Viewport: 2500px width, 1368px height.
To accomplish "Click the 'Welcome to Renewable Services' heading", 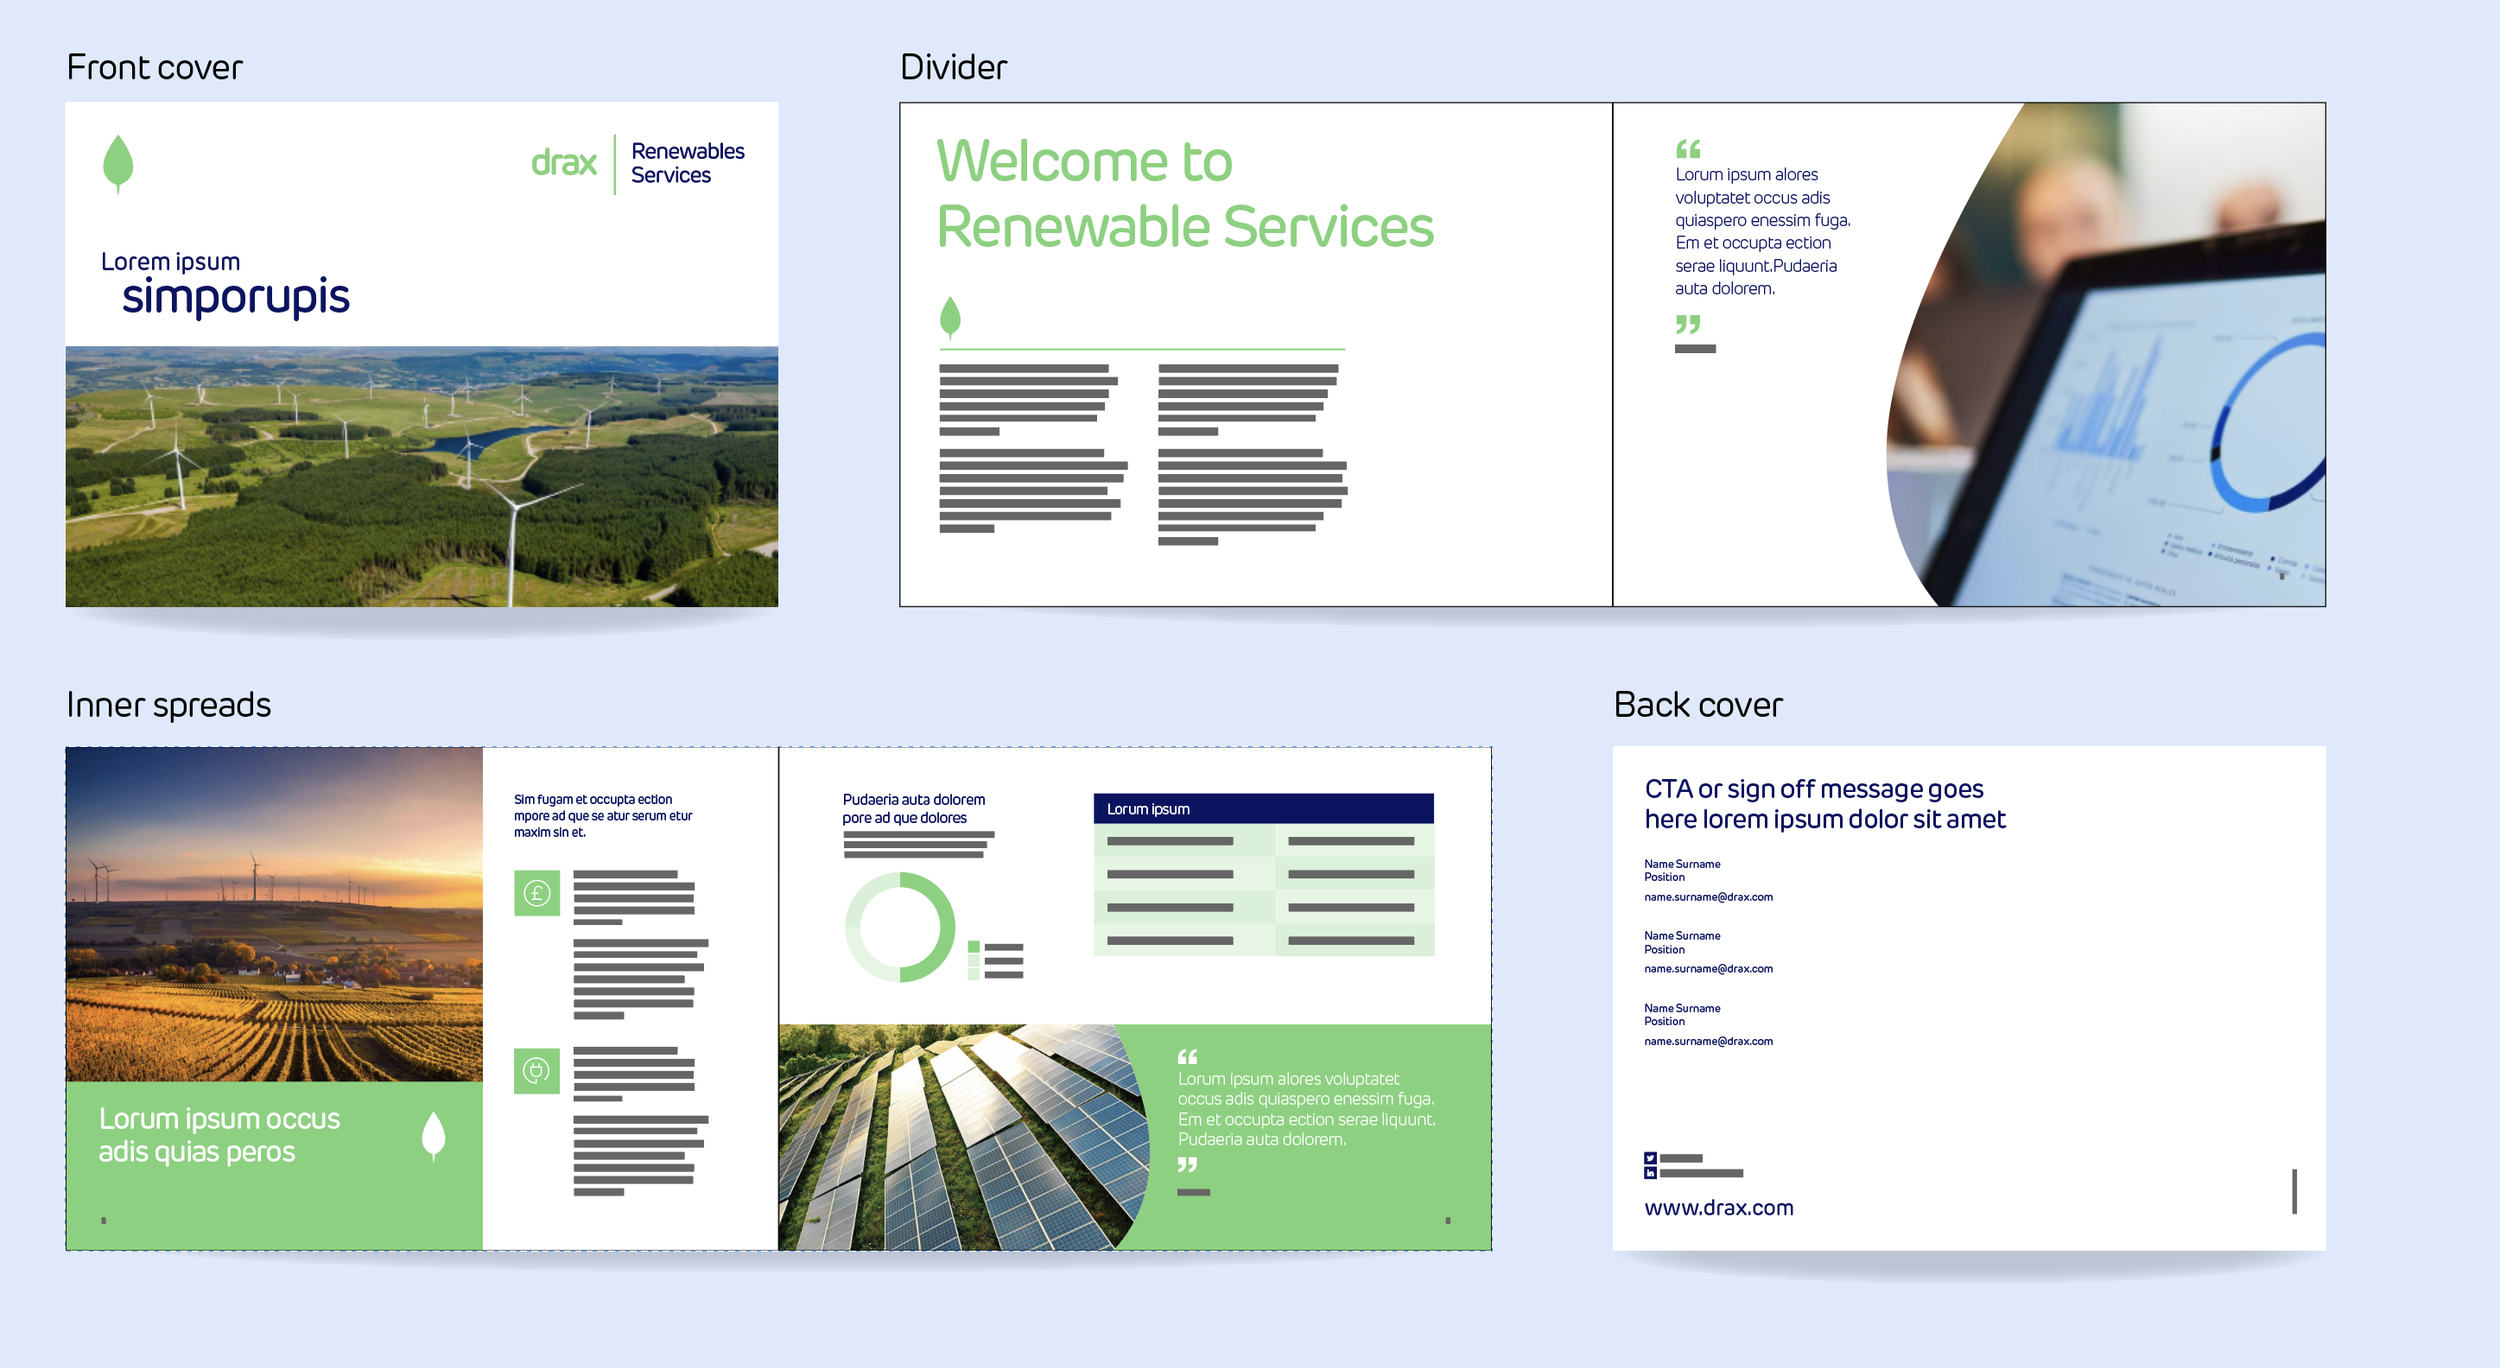I will point(1185,193).
